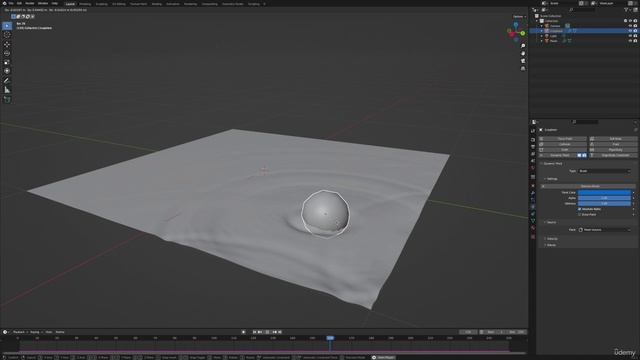640x360 pixels.
Task: Select the Select Box tool
Action: pyautogui.click(x=7, y=26)
